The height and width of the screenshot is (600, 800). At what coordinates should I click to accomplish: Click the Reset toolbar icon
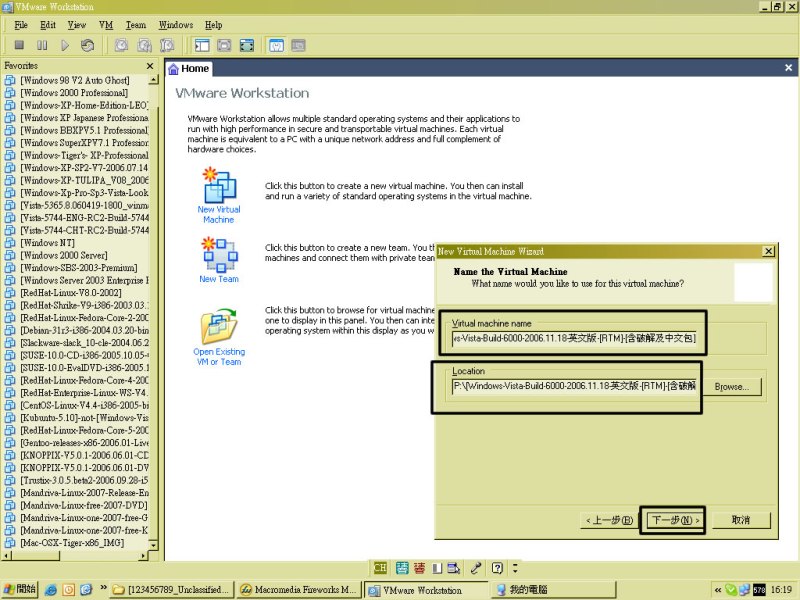tap(88, 45)
